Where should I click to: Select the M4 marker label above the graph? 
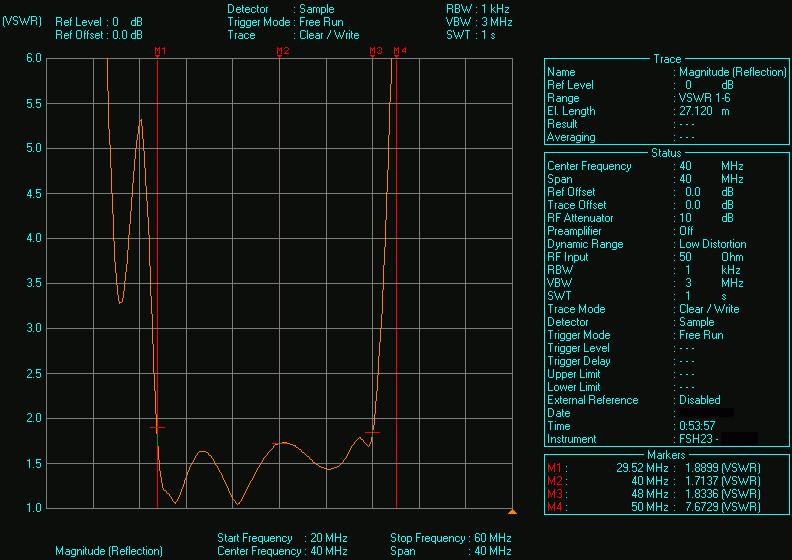tap(399, 50)
